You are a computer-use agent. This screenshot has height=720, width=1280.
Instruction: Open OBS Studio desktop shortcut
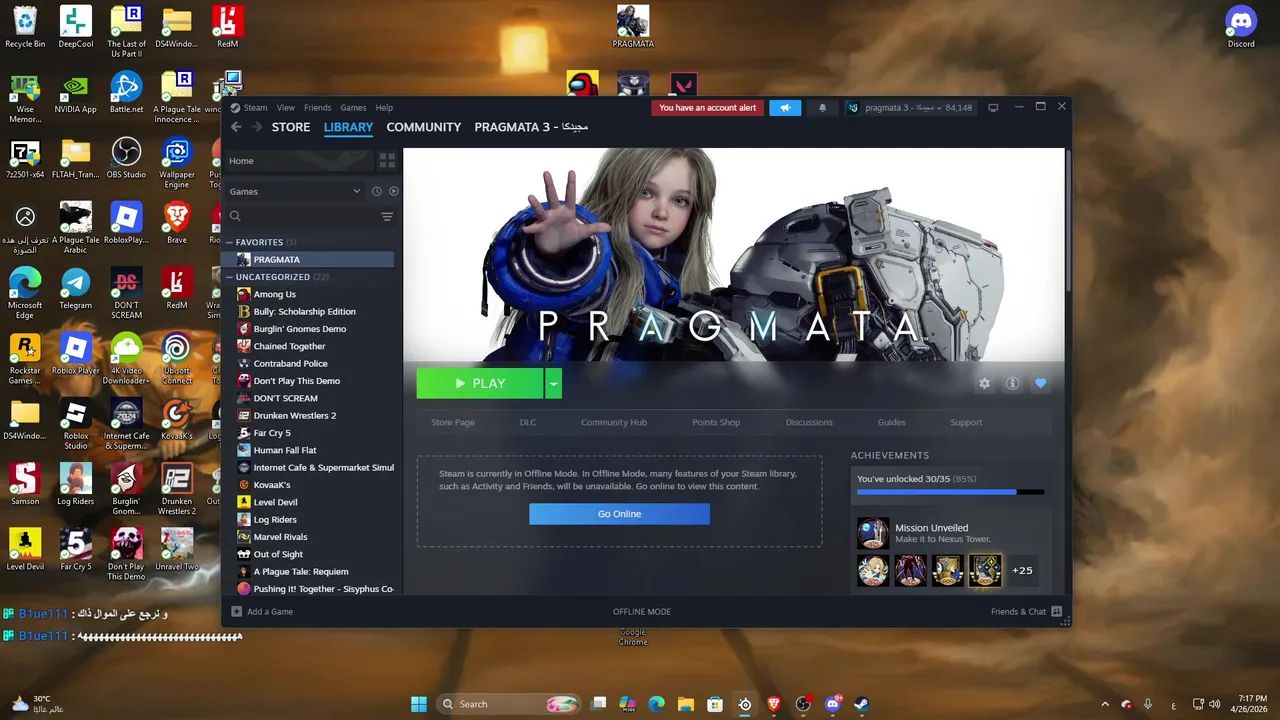tap(126, 159)
